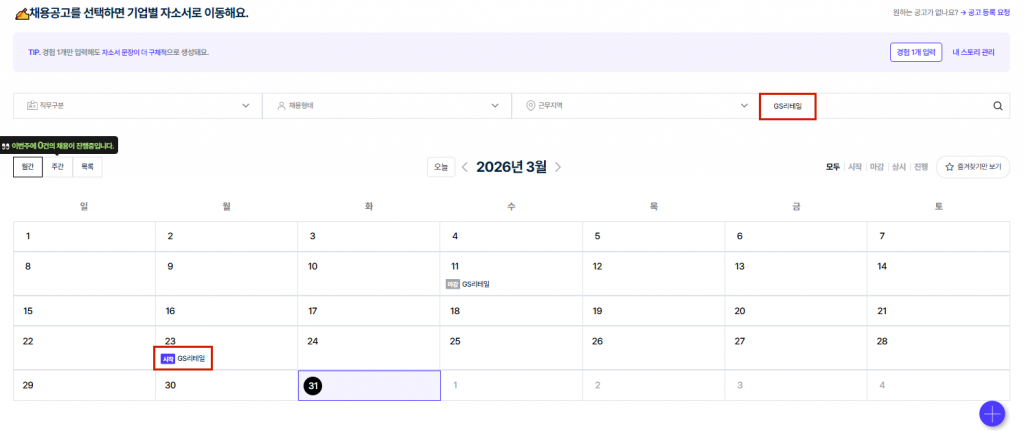Click the 오늘 button
The width and height of the screenshot is (1024, 431).
click(x=440, y=167)
